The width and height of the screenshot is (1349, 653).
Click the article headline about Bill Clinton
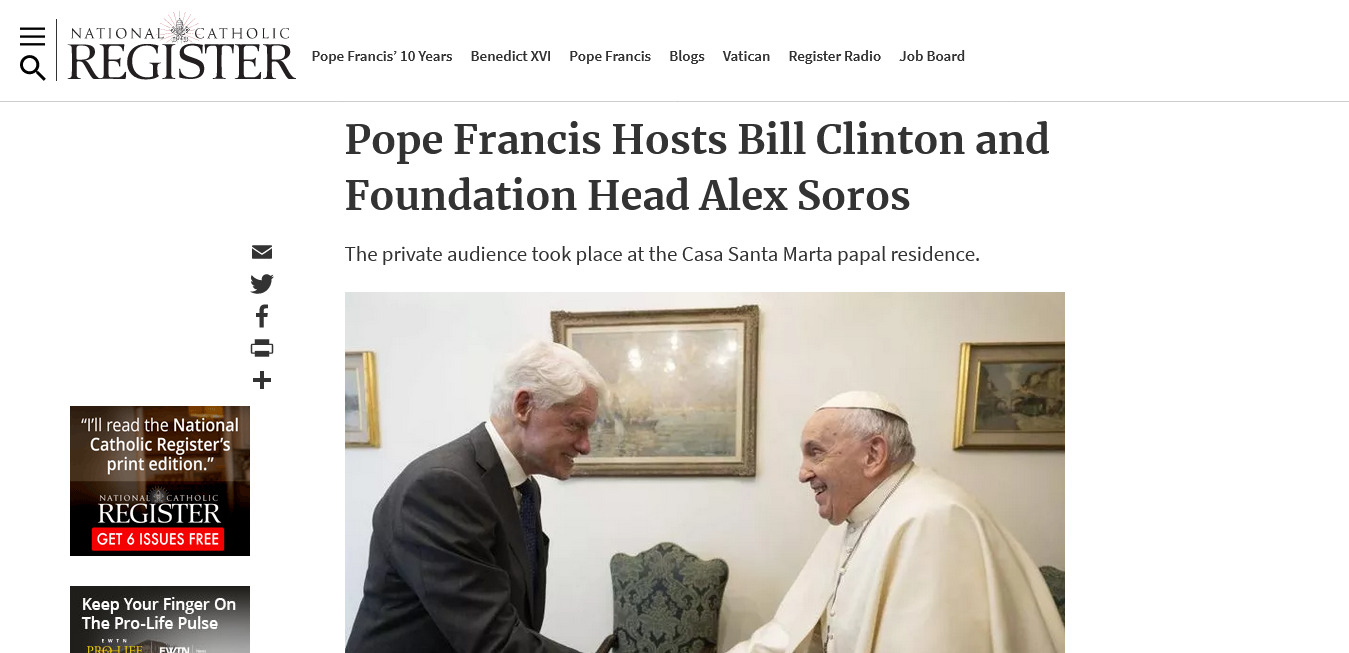pyautogui.click(x=697, y=167)
